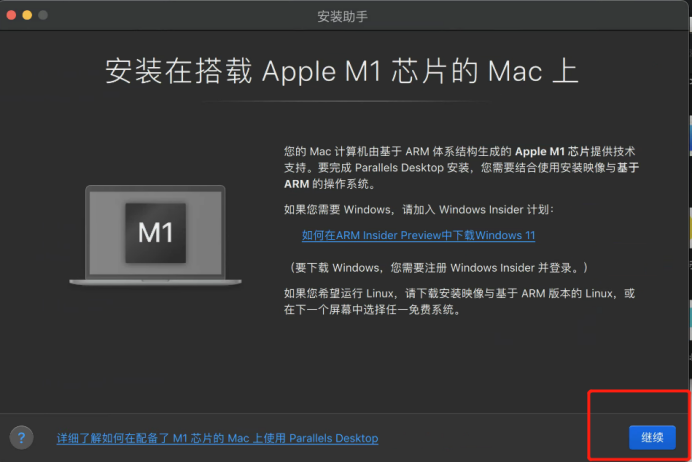Click the 安装助手 window title

point(342,17)
